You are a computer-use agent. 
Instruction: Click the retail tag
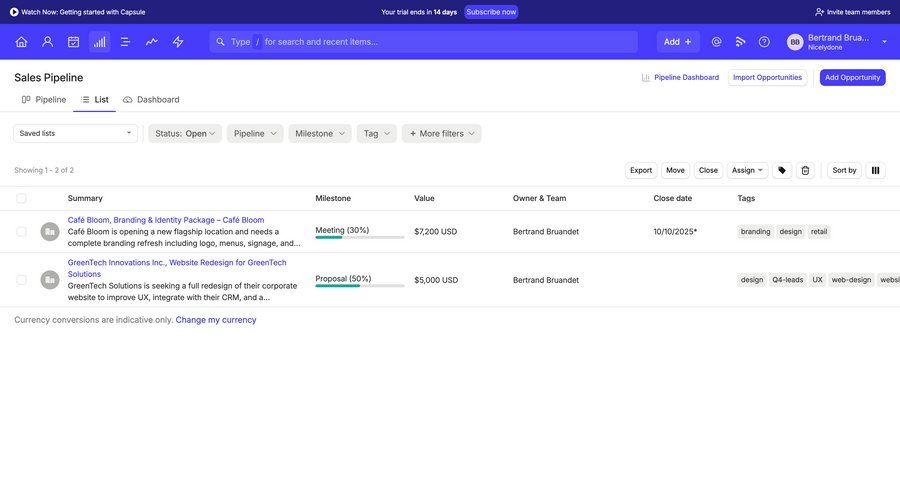click(x=818, y=231)
